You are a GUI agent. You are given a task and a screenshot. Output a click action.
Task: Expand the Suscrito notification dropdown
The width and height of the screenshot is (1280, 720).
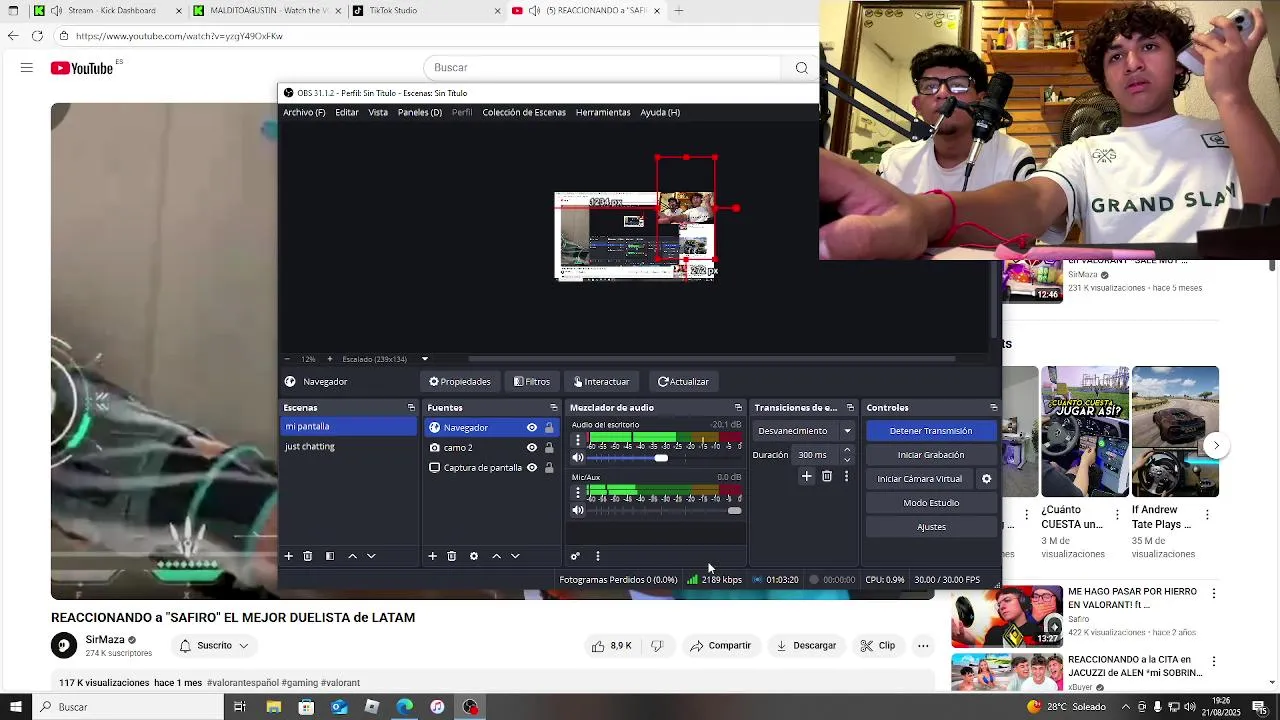243,646
